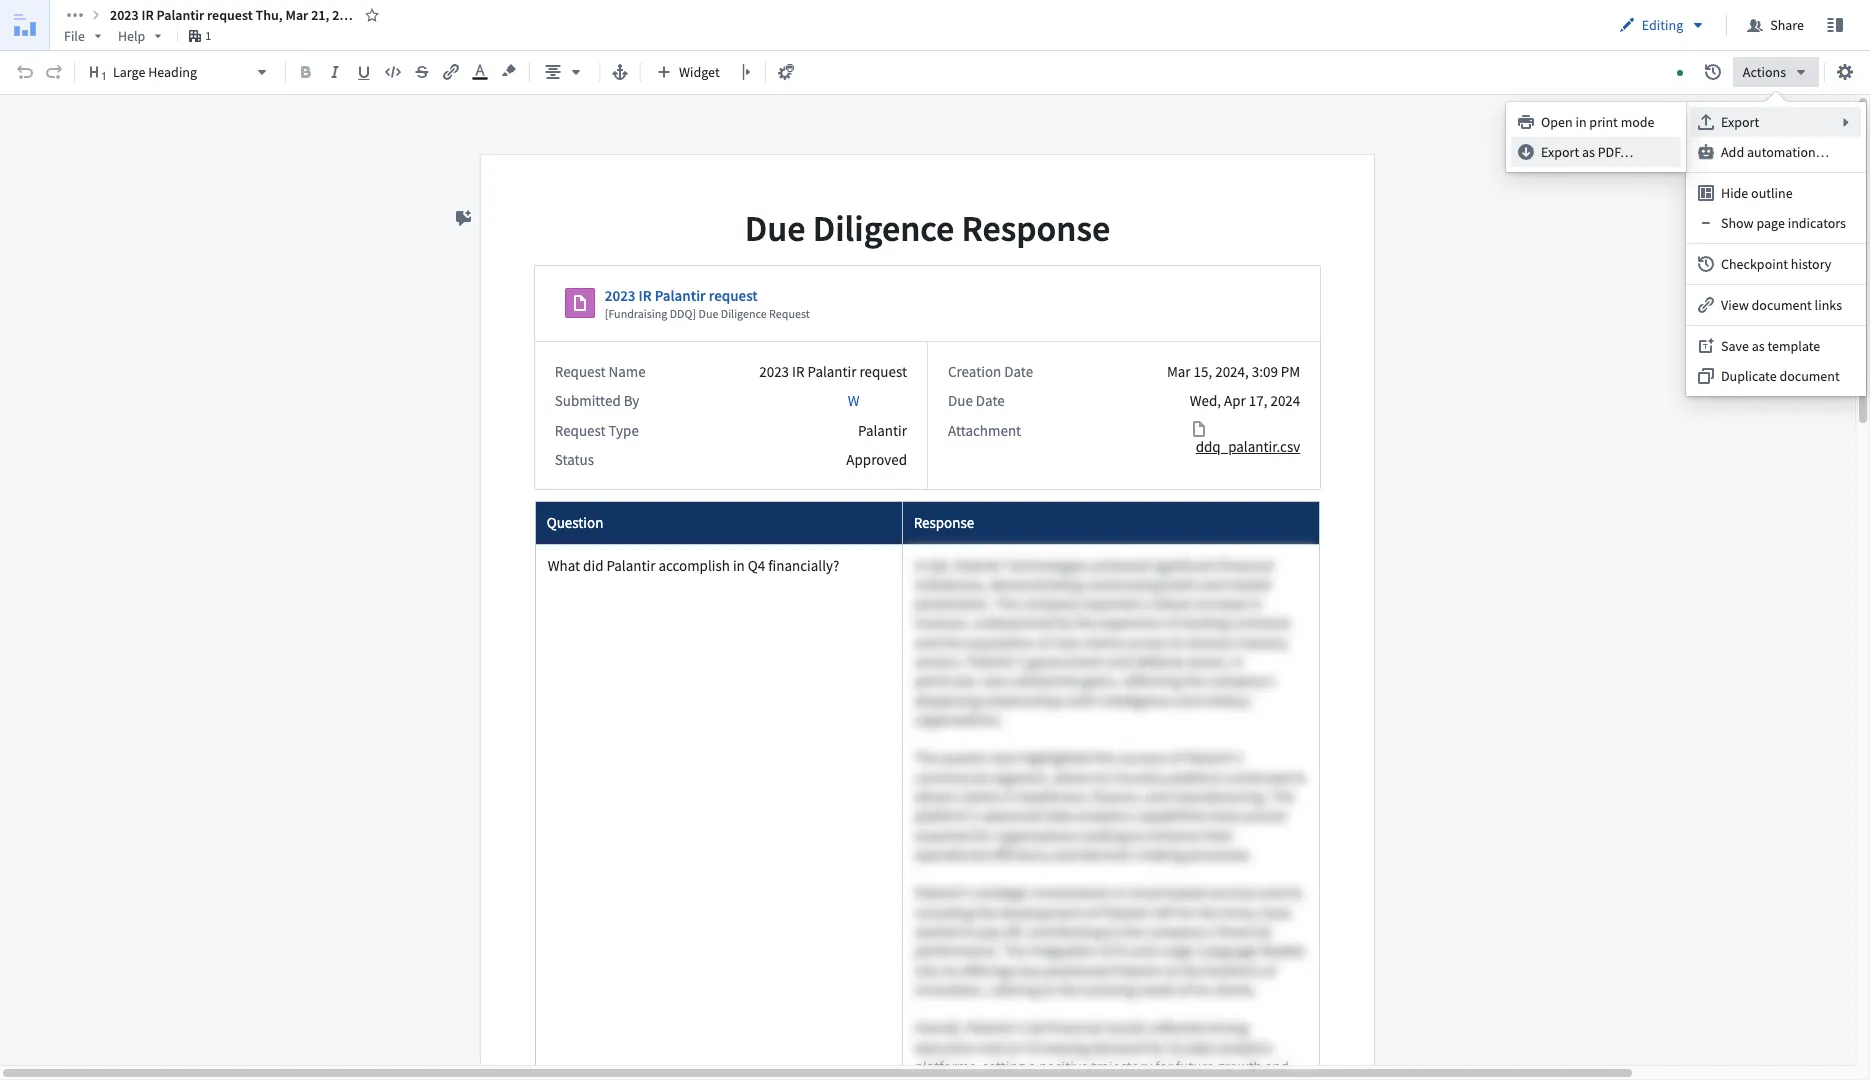Click the comment icon beside the heading
Viewport: 1870px width, 1080px height.
[463, 218]
